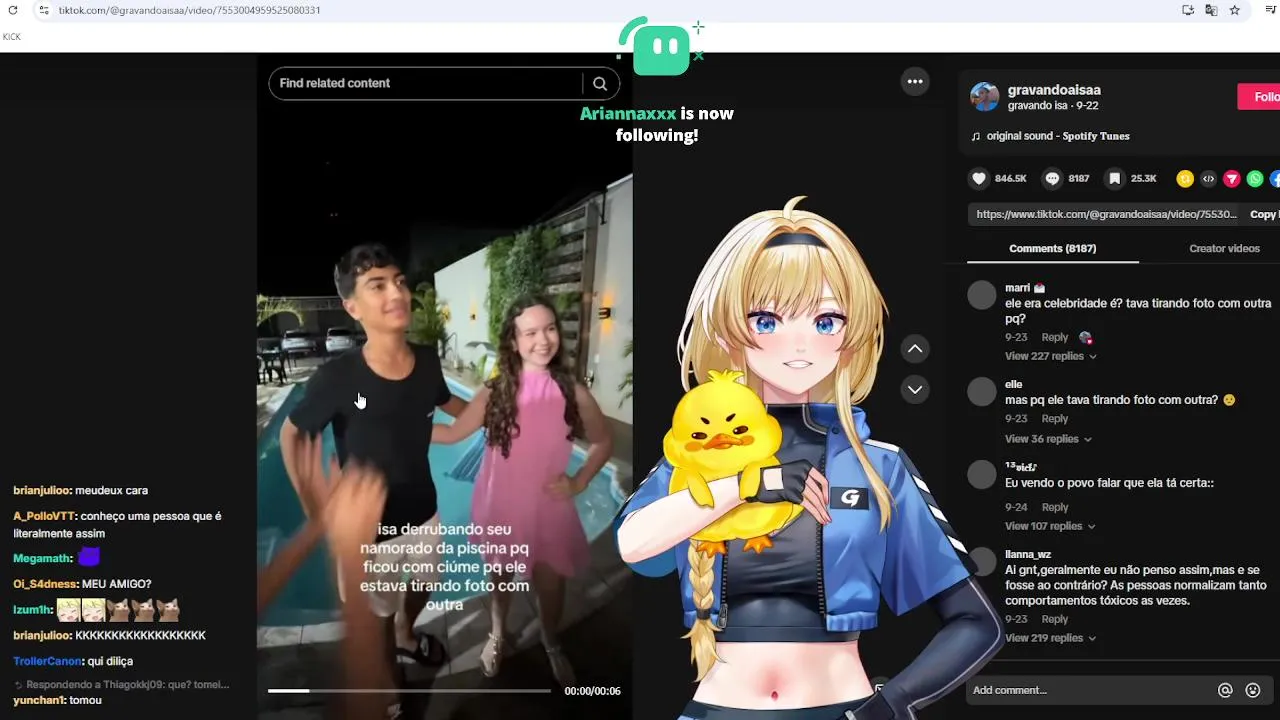Reply to marri's comment
The width and height of the screenshot is (1280, 720).
click(x=1054, y=337)
